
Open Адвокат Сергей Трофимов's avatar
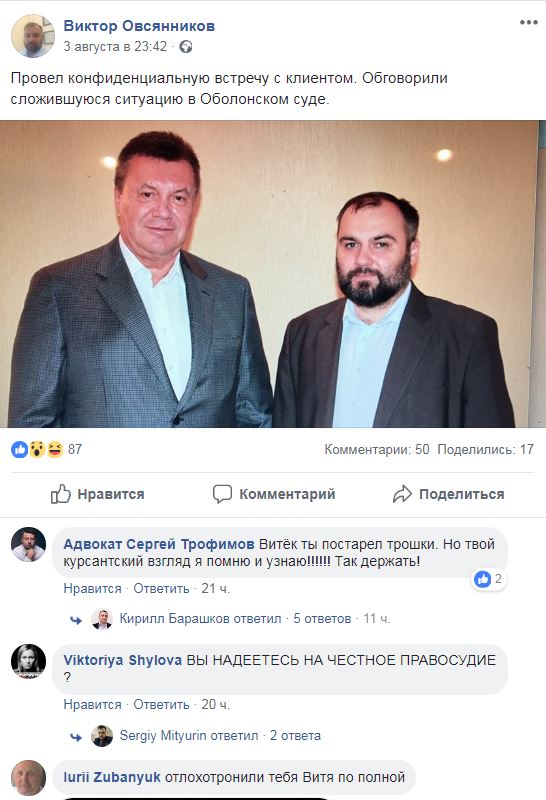29,544
